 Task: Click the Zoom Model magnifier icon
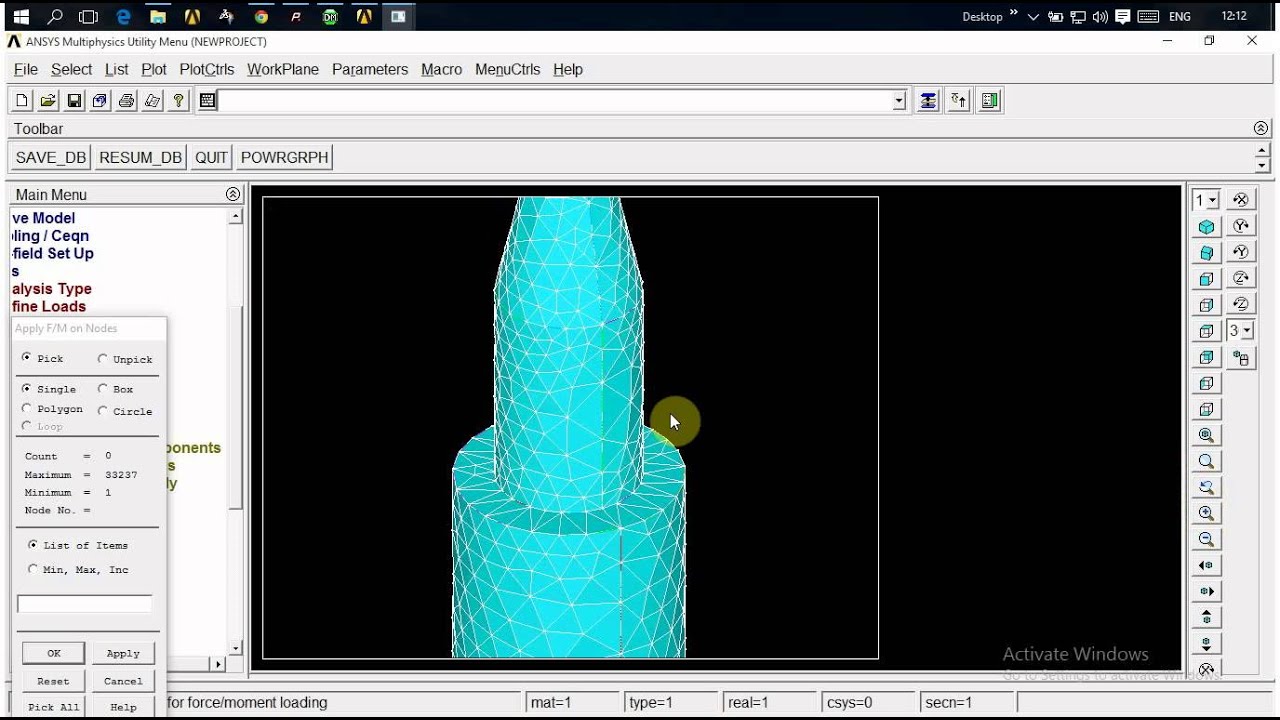pyautogui.click(x=1207, y=461)
